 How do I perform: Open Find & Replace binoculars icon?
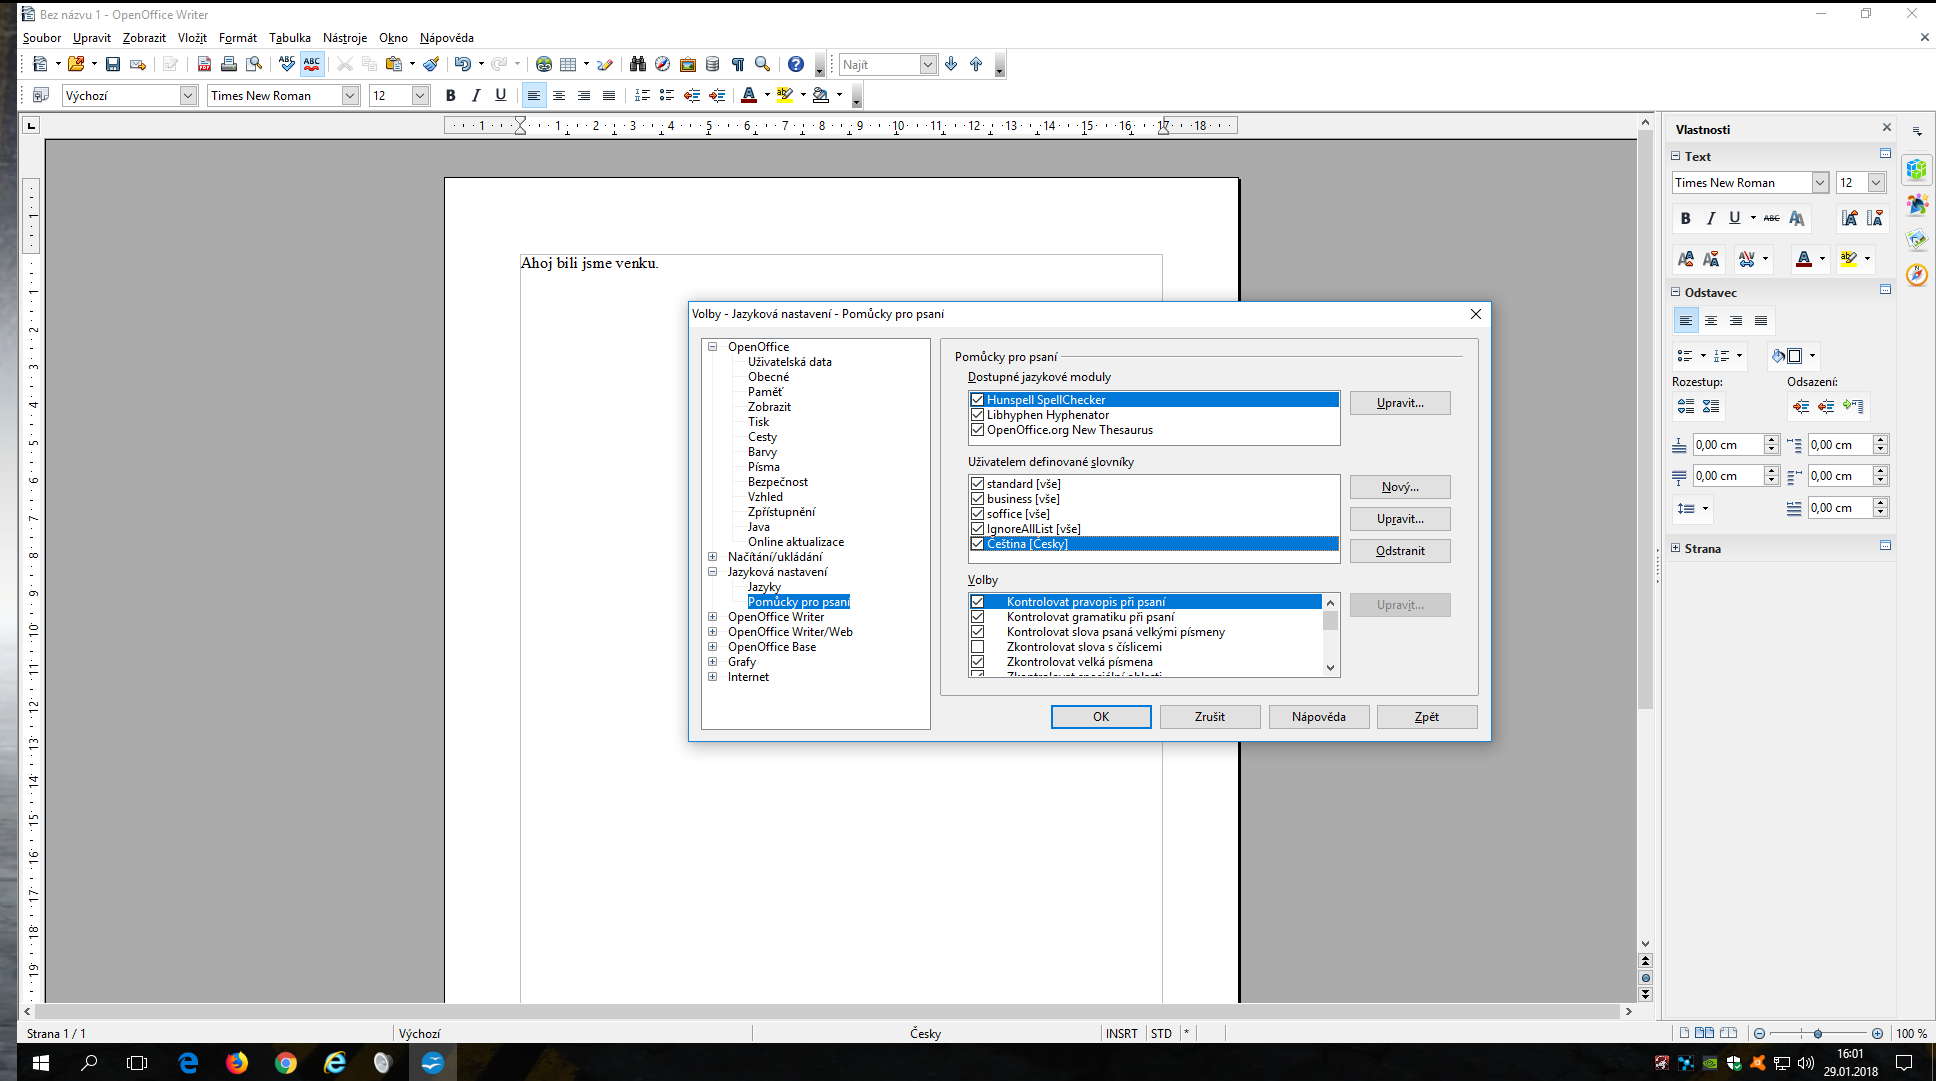pyautogui.click(x=637, y=64)
